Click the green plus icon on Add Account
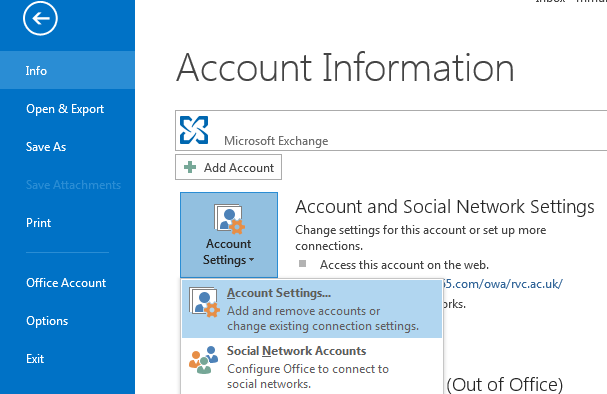The image size is (607, 394). click(190, 167)
